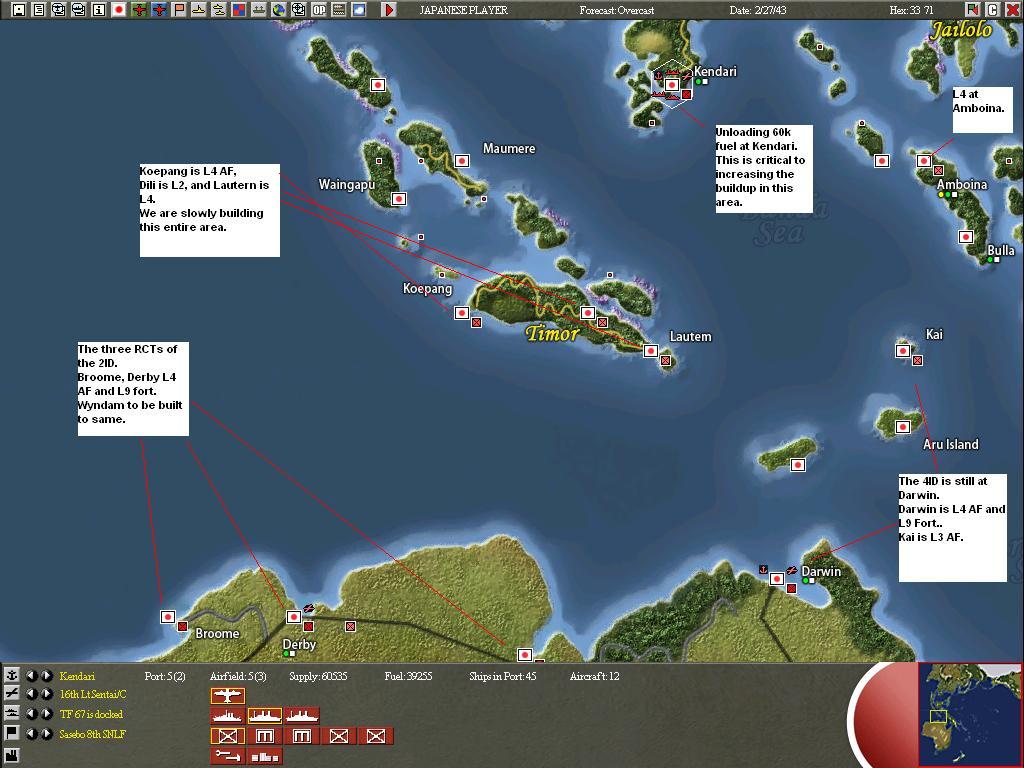Click the save game disk icon
This screenshot has width=1024, height=768.
(19, 9)
